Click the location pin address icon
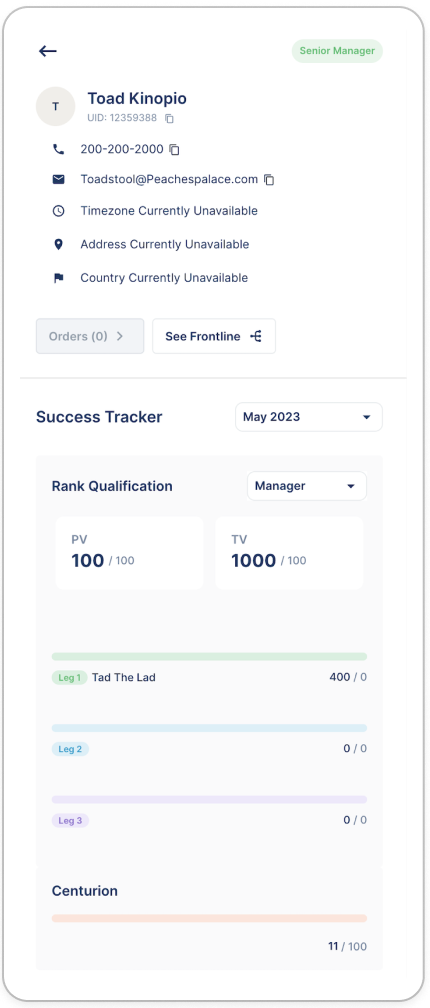 click(58, 244)
